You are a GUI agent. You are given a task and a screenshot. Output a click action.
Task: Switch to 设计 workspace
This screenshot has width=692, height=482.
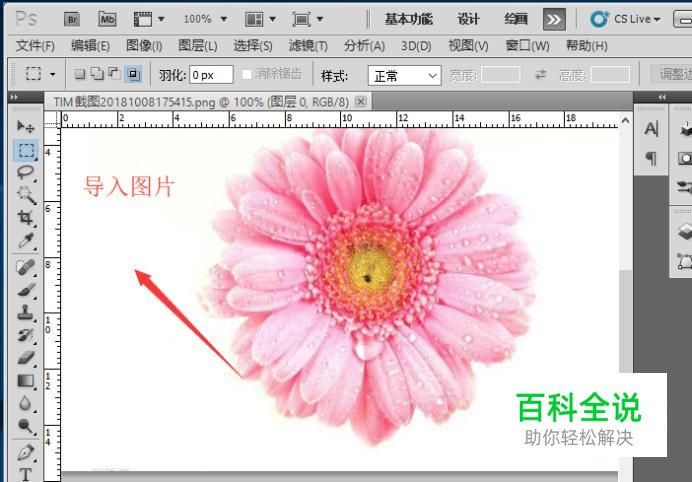pos(468,19)
